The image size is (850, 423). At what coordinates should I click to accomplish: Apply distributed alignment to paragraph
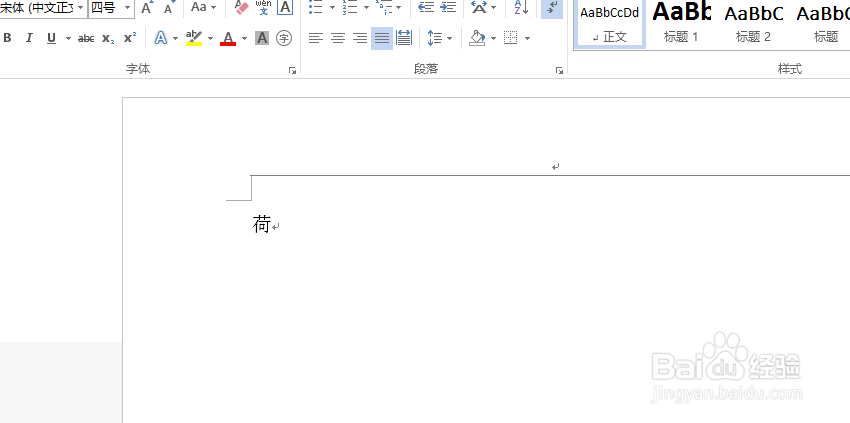coord(404,38)
